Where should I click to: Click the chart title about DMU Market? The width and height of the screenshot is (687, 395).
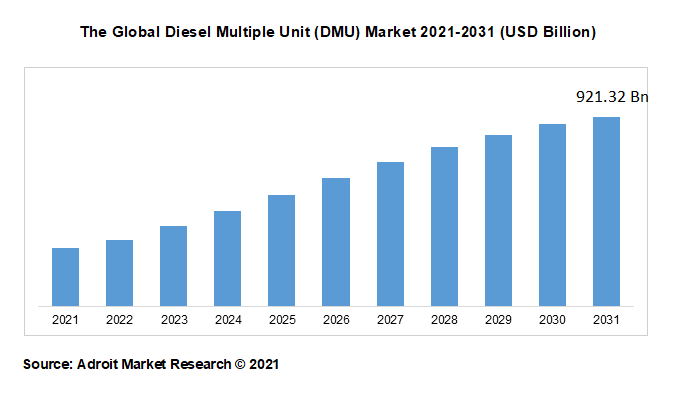pyautogui.click(x=338, y=32)
